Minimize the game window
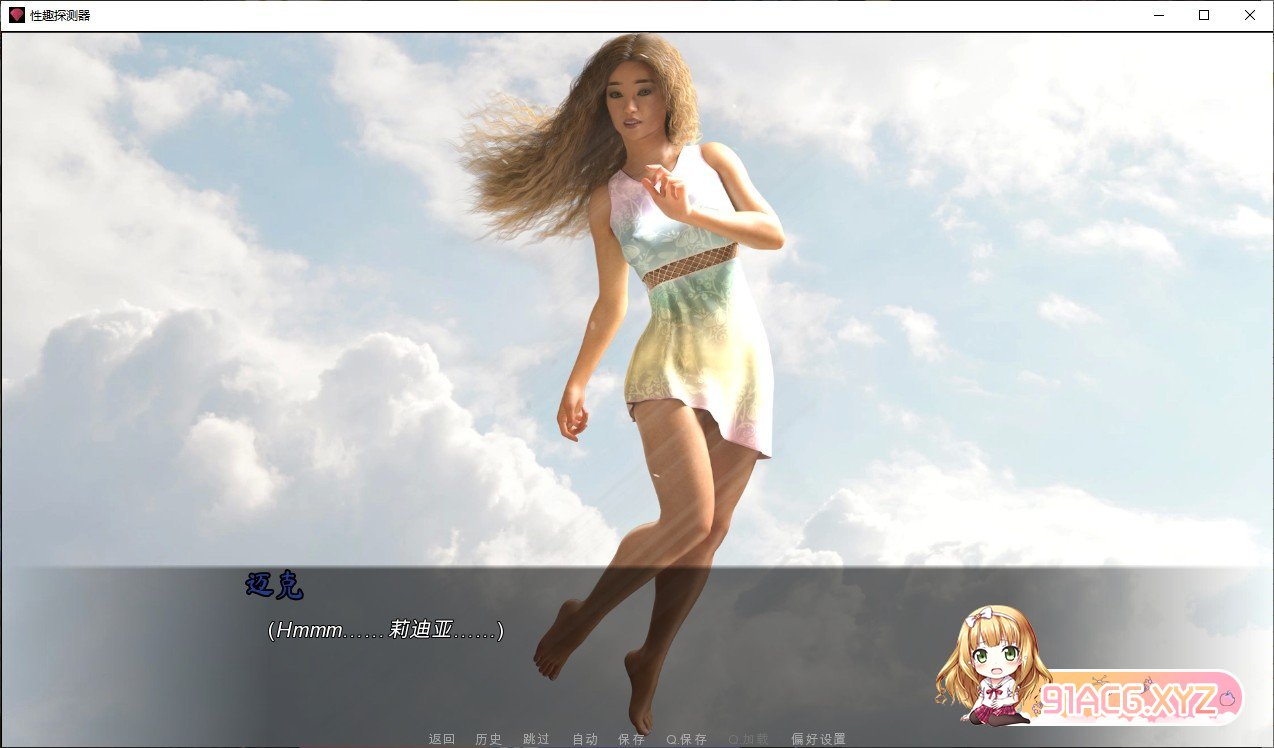1274x748 pixels. pos(1158,15)
